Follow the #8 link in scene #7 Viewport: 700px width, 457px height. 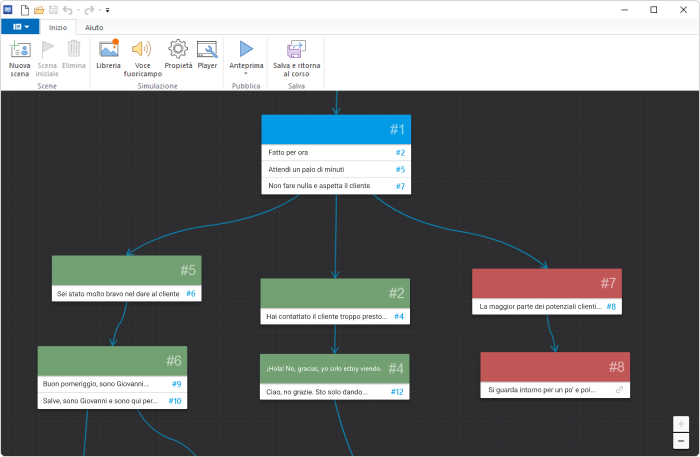611,307
